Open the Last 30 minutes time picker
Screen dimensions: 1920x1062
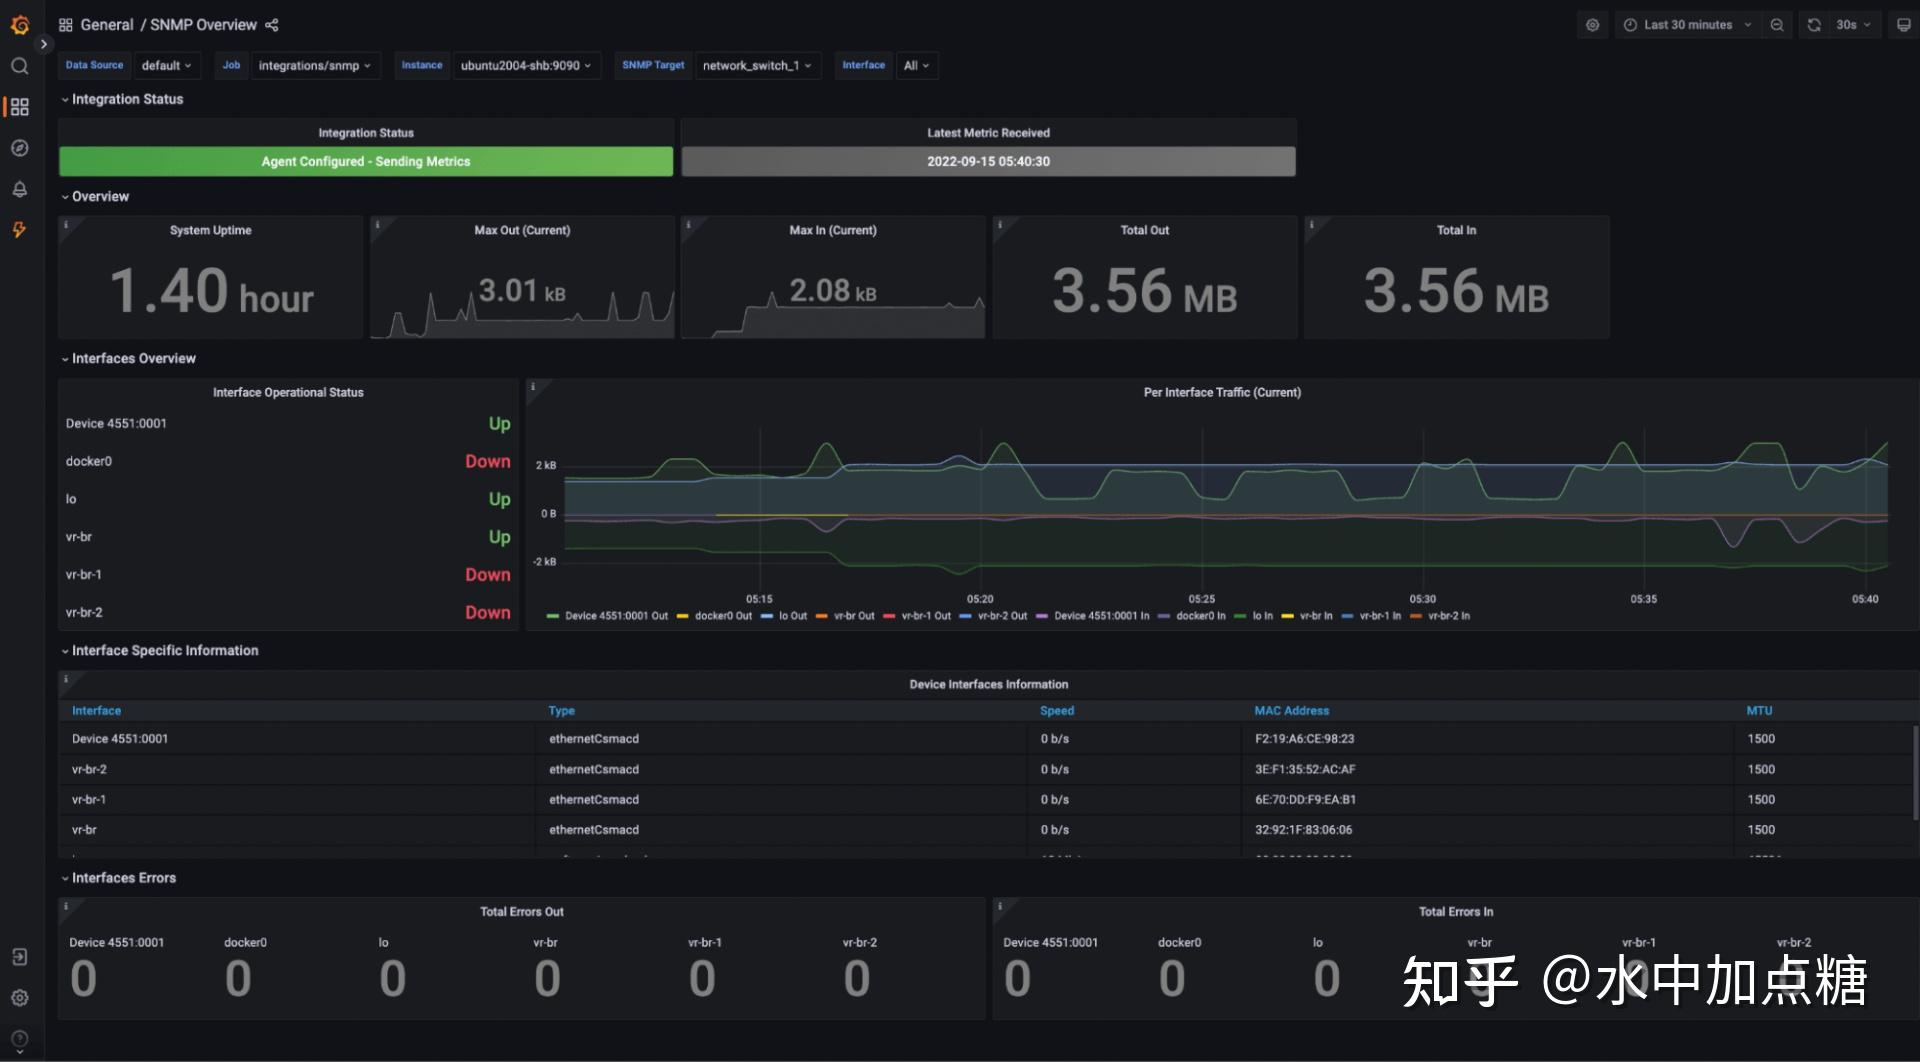click(x=1686, y=24)
